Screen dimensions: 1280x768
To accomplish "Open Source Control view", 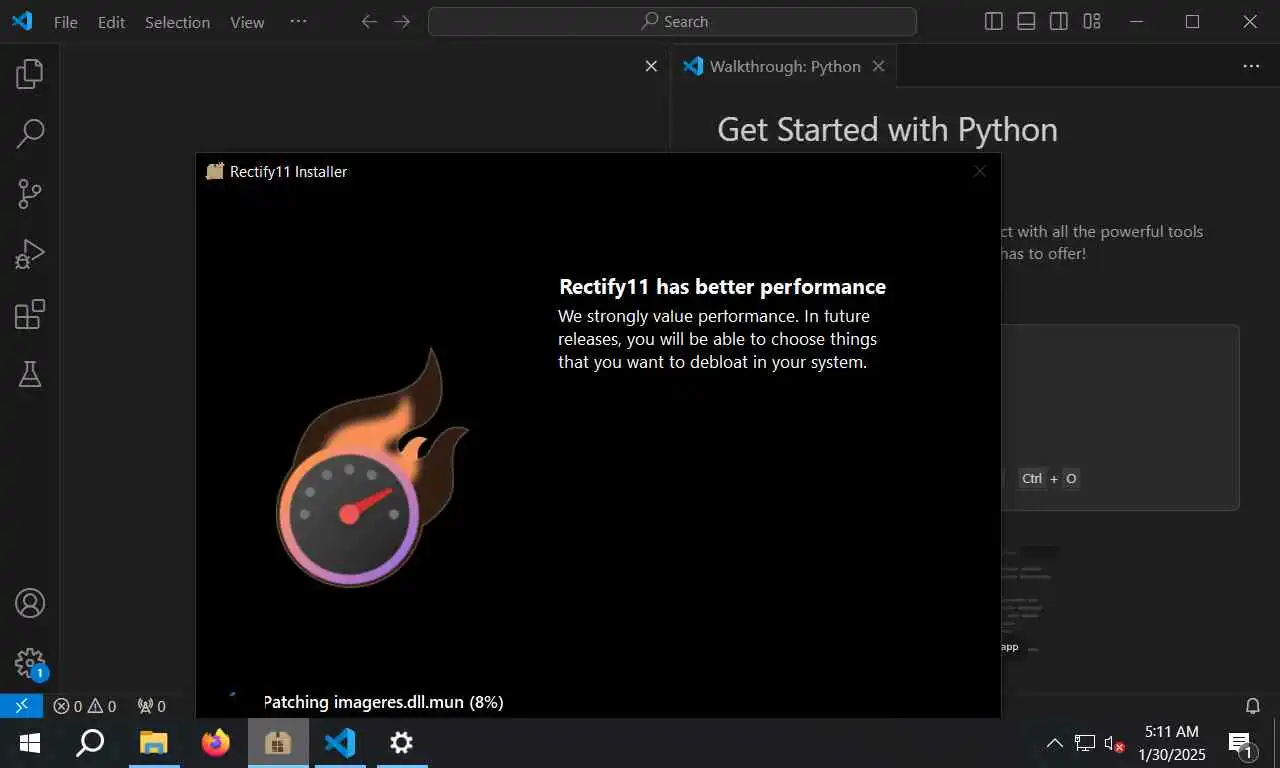I will coord(30,194).
